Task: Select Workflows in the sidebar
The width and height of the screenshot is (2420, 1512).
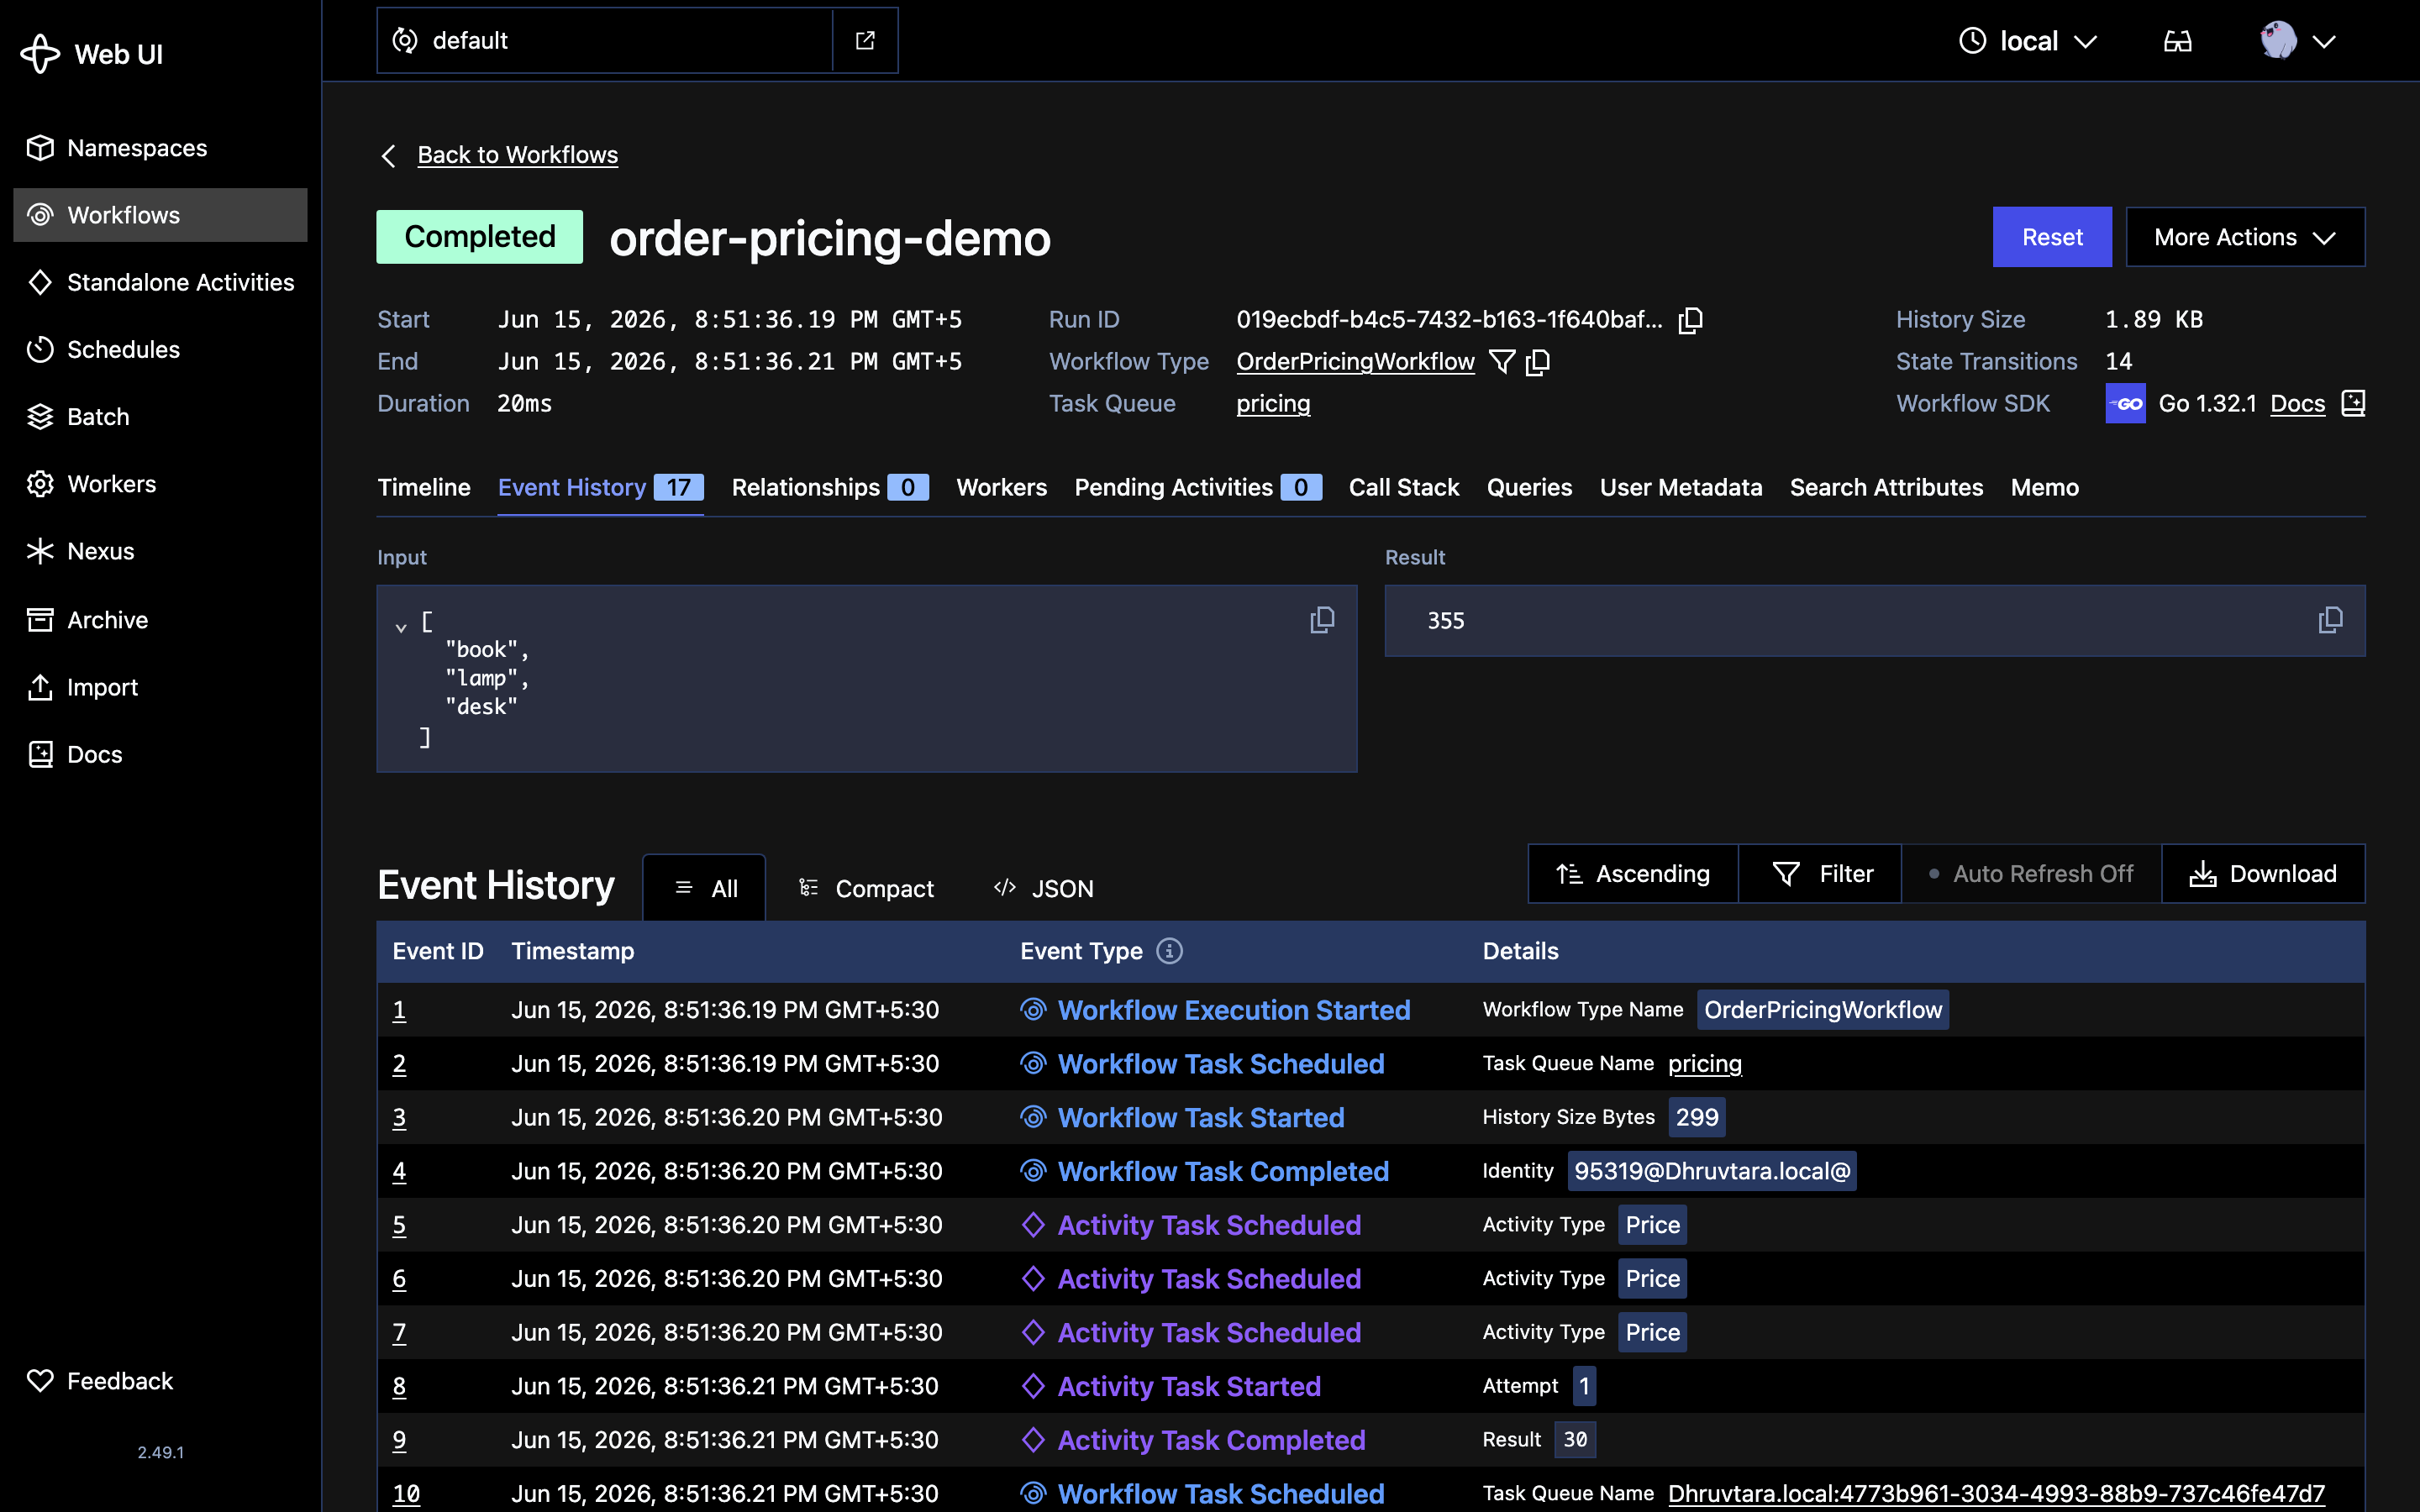Action: (x=160, y=215)
